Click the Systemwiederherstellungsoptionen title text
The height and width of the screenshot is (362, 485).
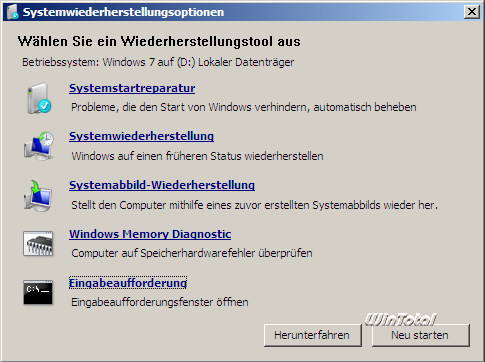123,12
